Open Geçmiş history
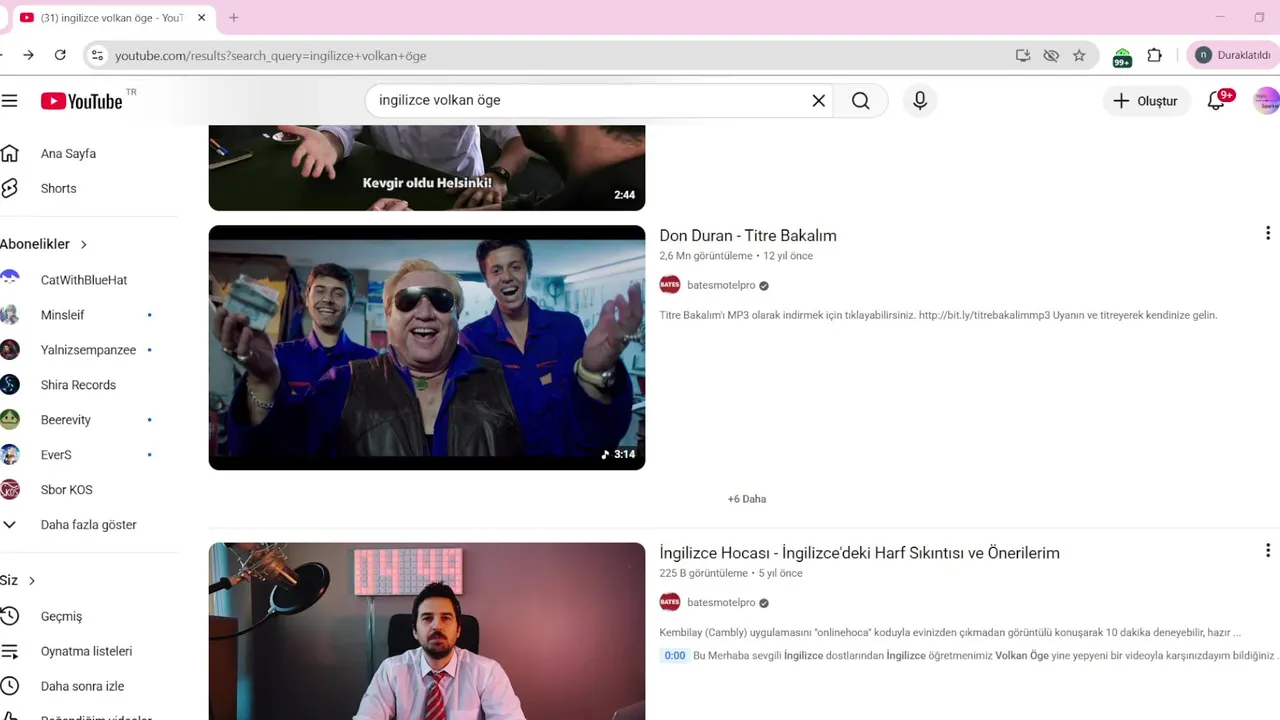Image resolution: width=1280 pixels, height=720 pixels. pyautogui.click(x=61, y=616)
